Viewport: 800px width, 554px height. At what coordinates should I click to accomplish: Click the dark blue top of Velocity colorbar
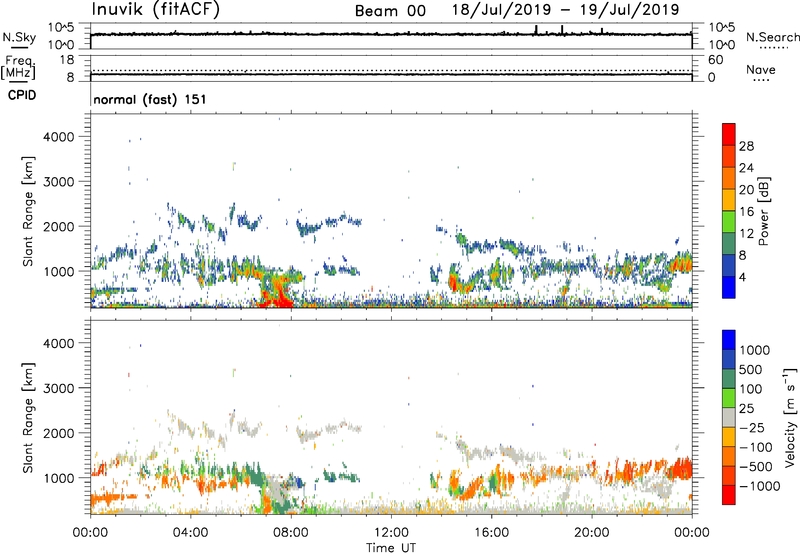tap(729, 340)
